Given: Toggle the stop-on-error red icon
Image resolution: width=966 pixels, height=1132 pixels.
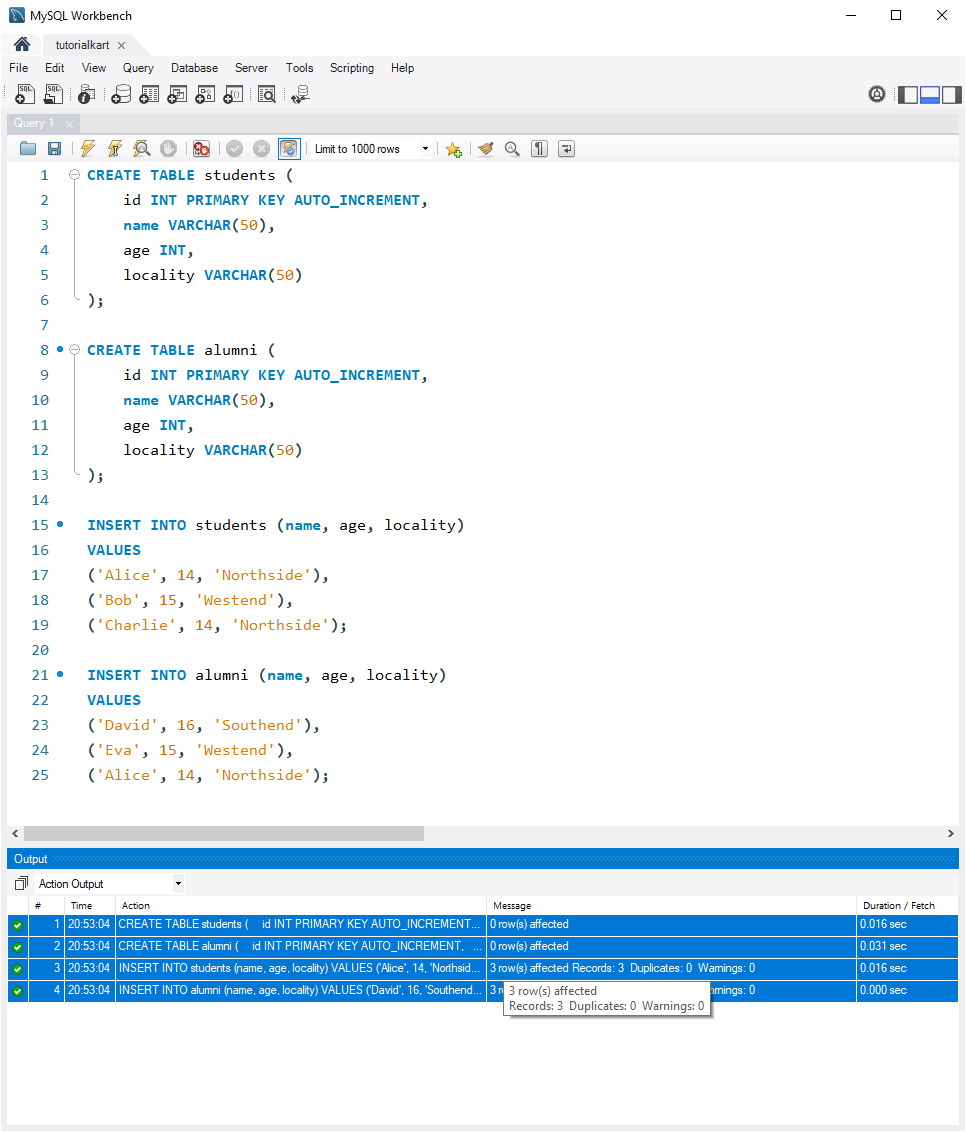Looking at the screenshot, I should [x=201, y=149].
